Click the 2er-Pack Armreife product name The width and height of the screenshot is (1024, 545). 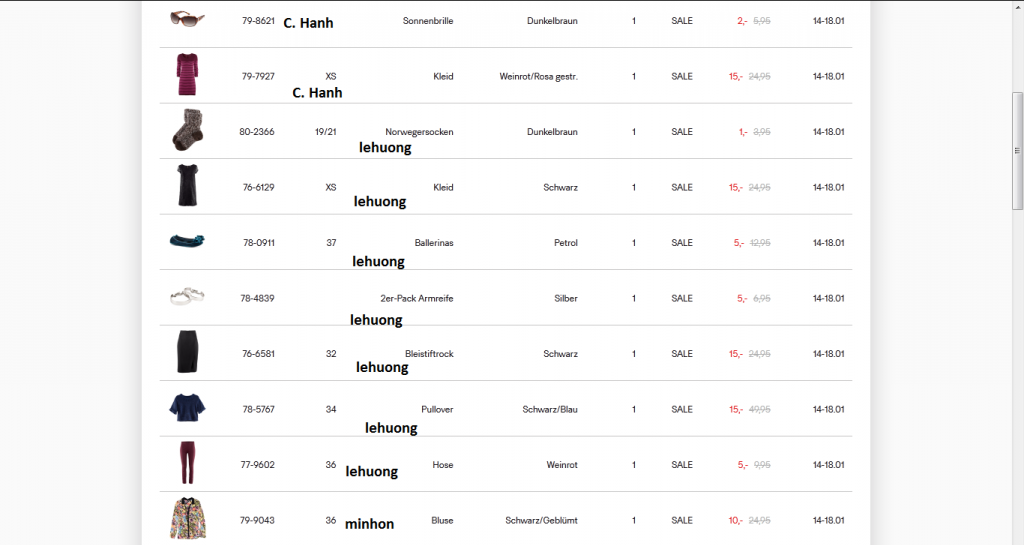pos(417,298)
